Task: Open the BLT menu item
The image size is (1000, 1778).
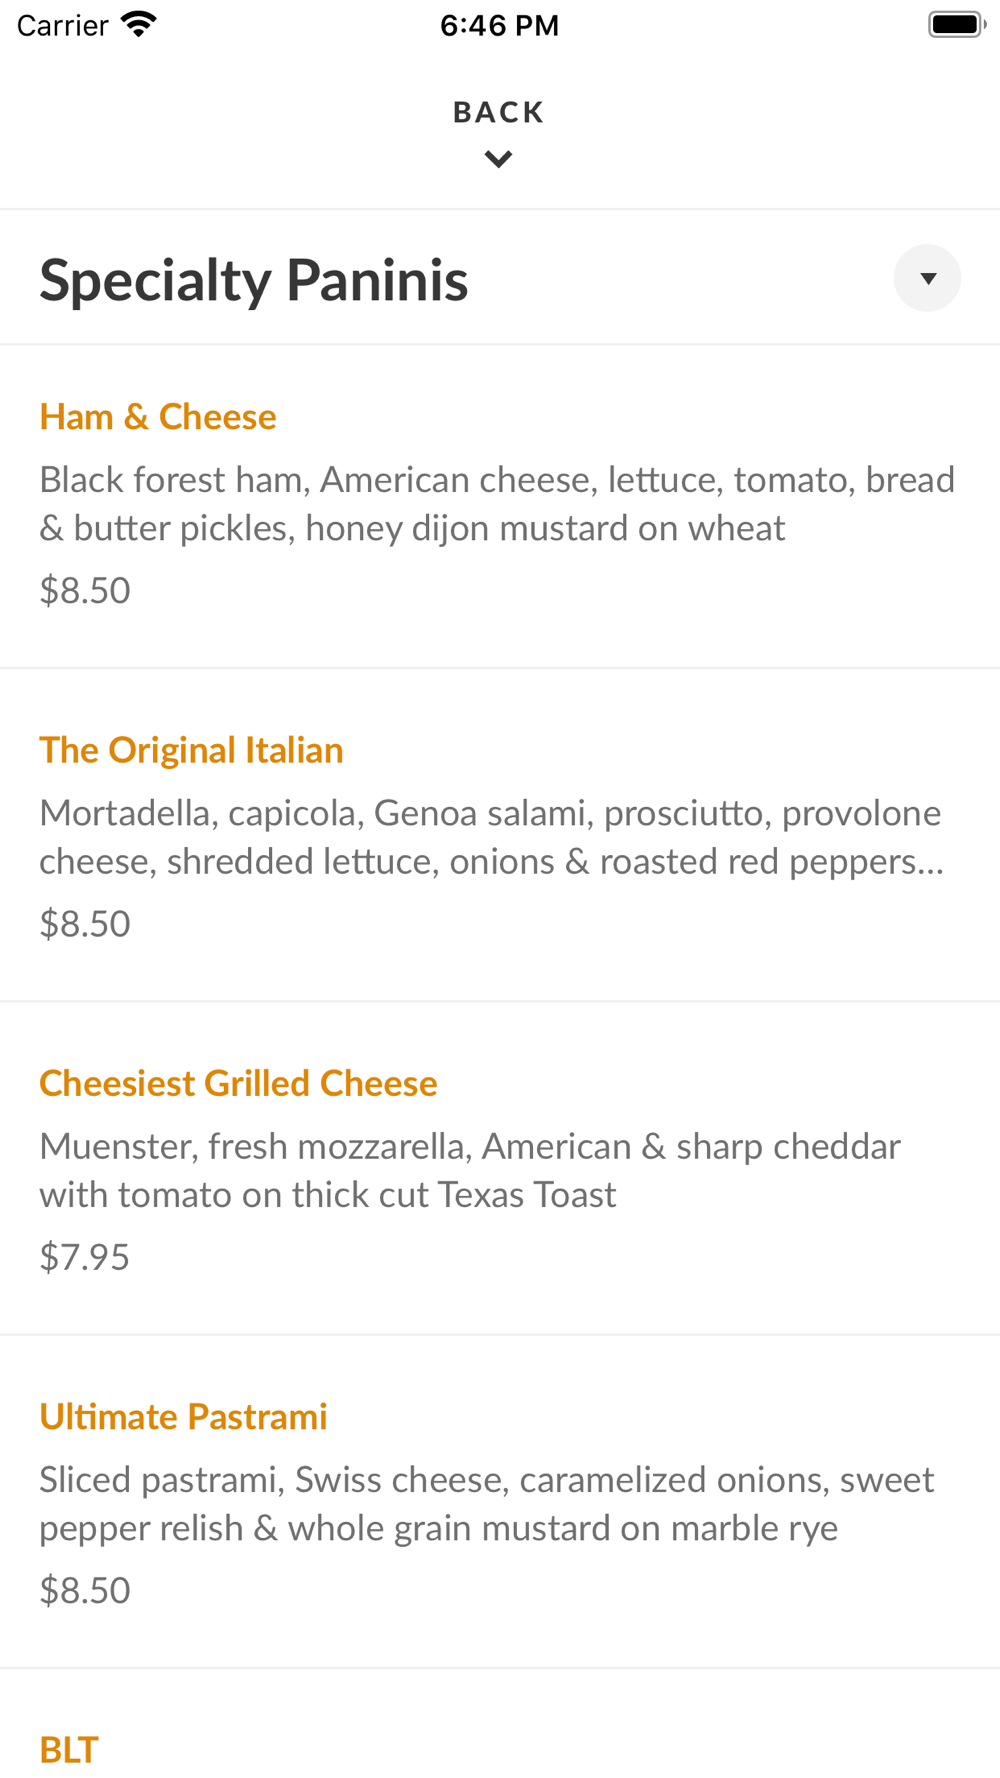Action: click(69, 1749)
